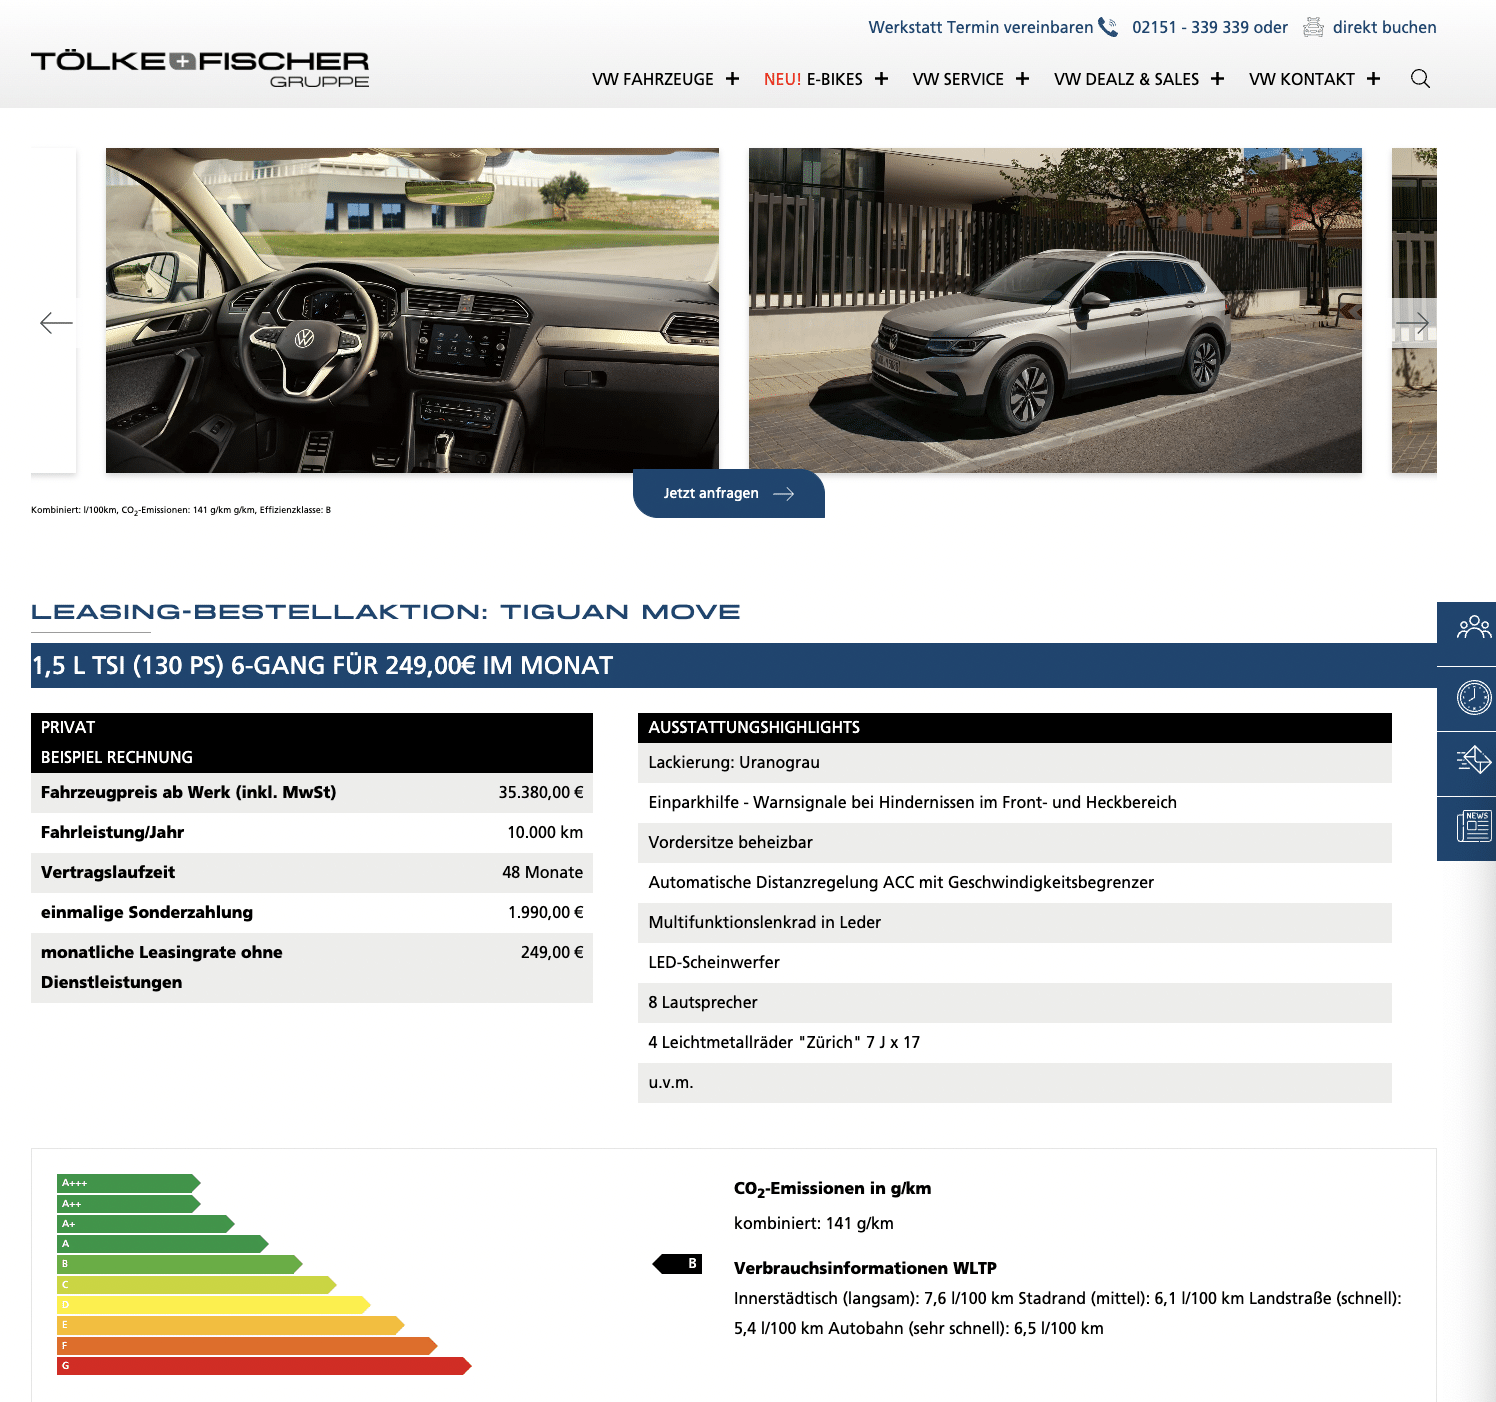Open VW DEALZ & SALES menu
Image resolution: width=1496 pixels, height=1402 pixels.
click(1126, 79)
